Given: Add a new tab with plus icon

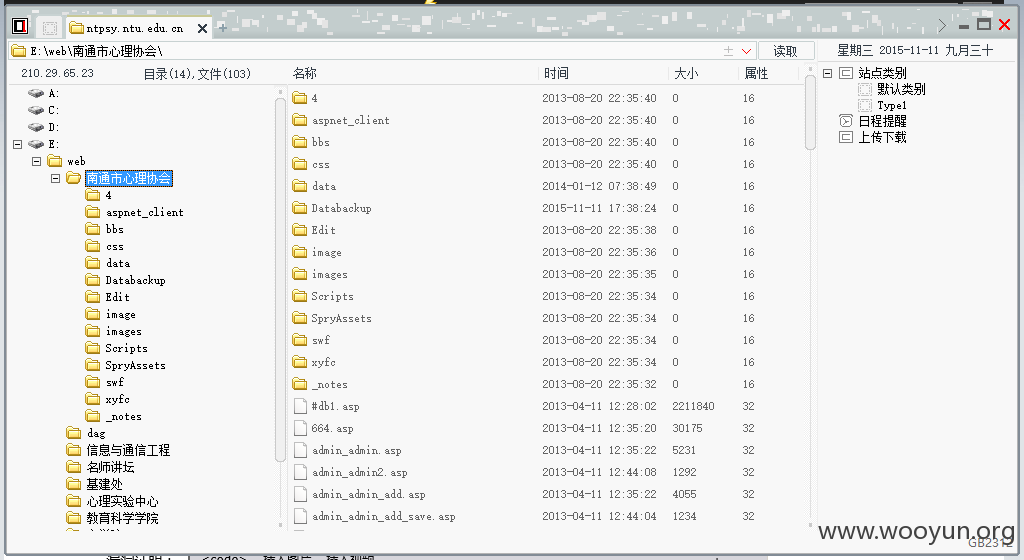Looking at the screenshot, I should coord(223,28).
